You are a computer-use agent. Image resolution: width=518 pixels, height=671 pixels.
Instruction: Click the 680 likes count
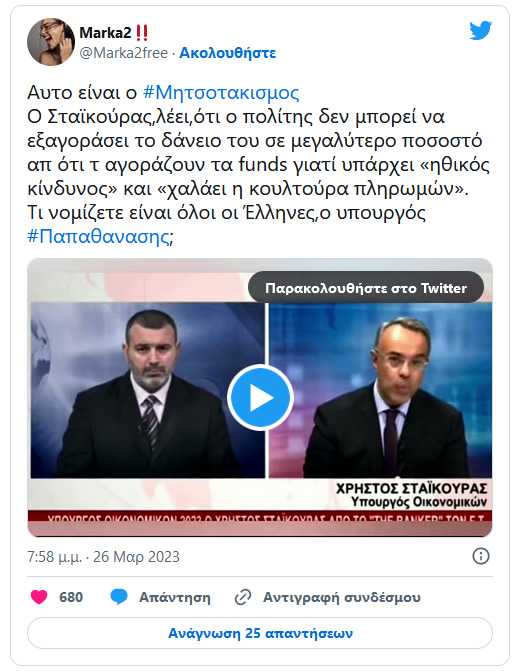click(71, 597)
